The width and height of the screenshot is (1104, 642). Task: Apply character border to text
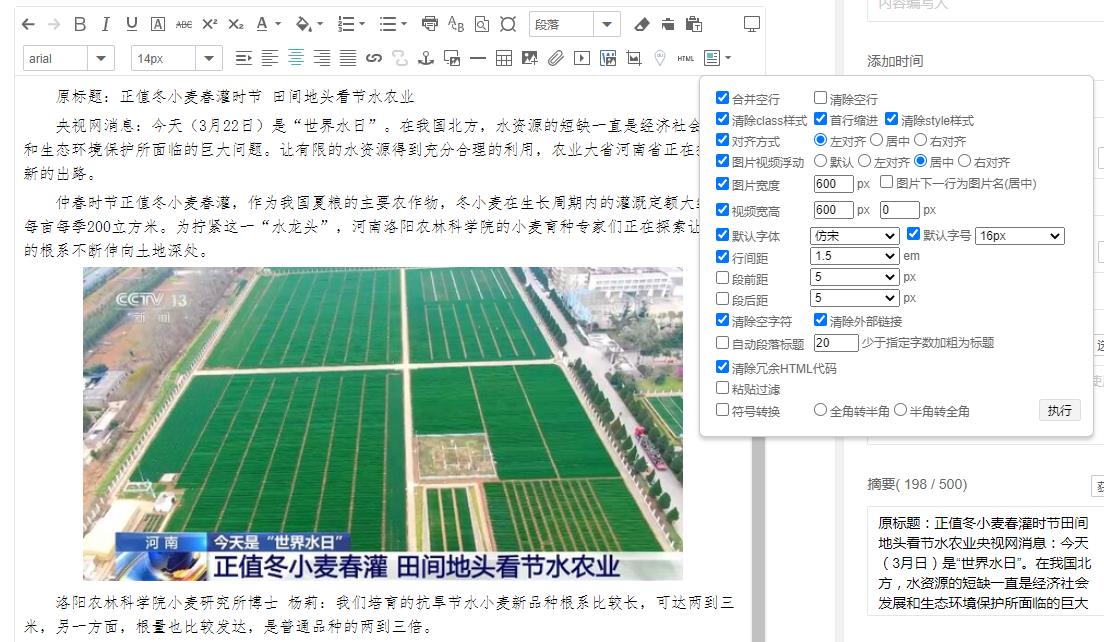click(x=158, y=25)
